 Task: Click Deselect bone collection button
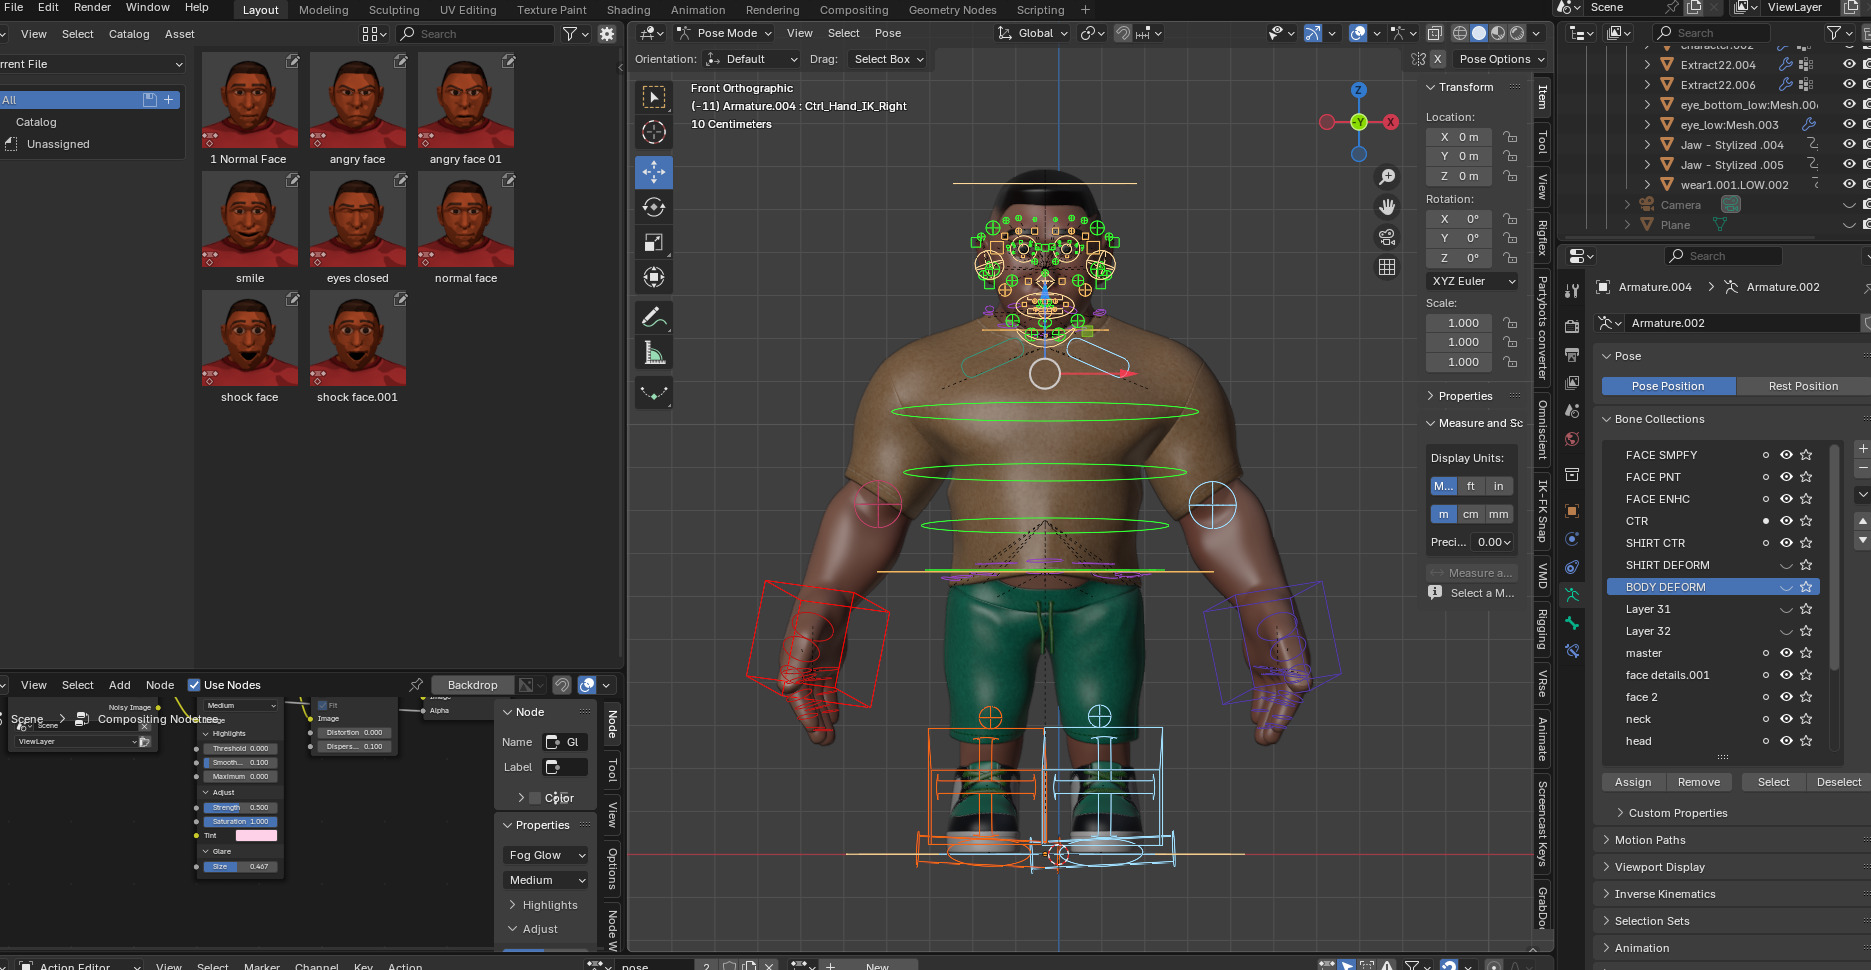coord(1838,782)
